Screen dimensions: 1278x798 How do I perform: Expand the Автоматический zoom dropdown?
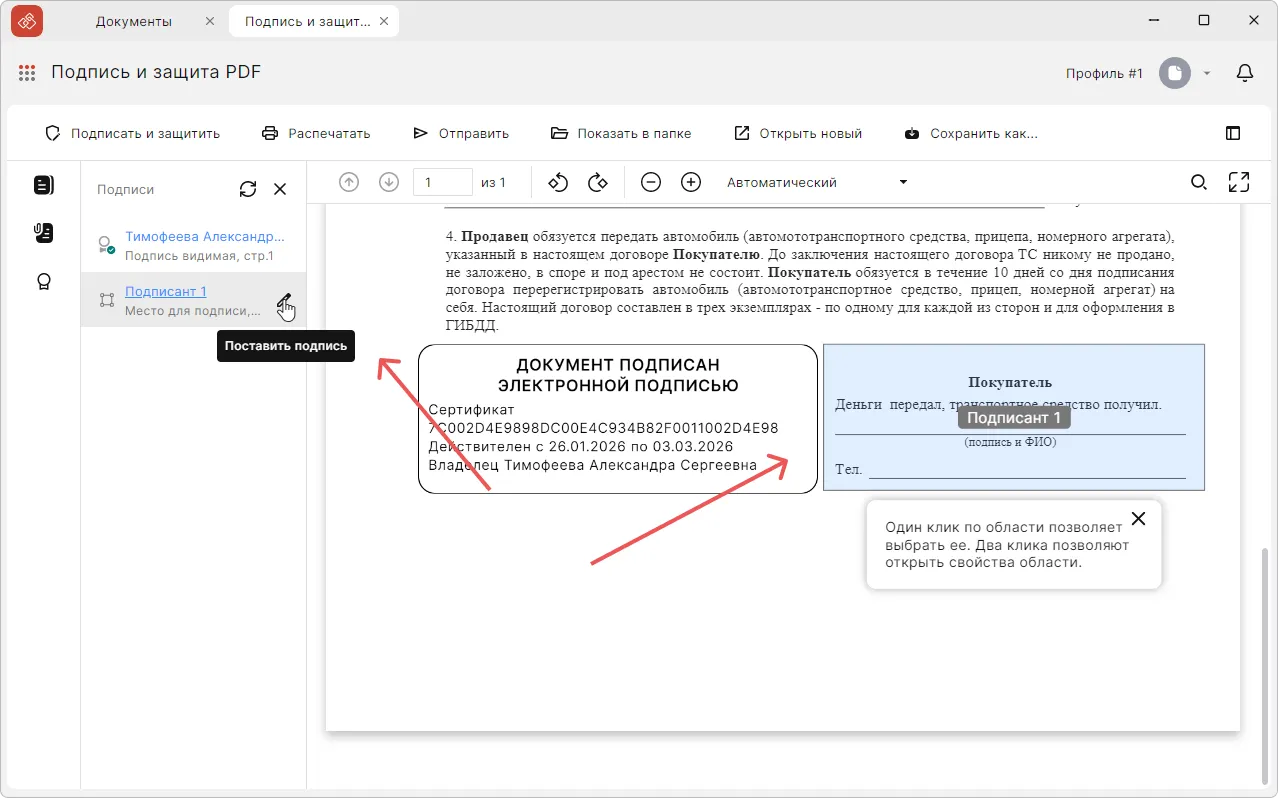click(x=903, y=182)
